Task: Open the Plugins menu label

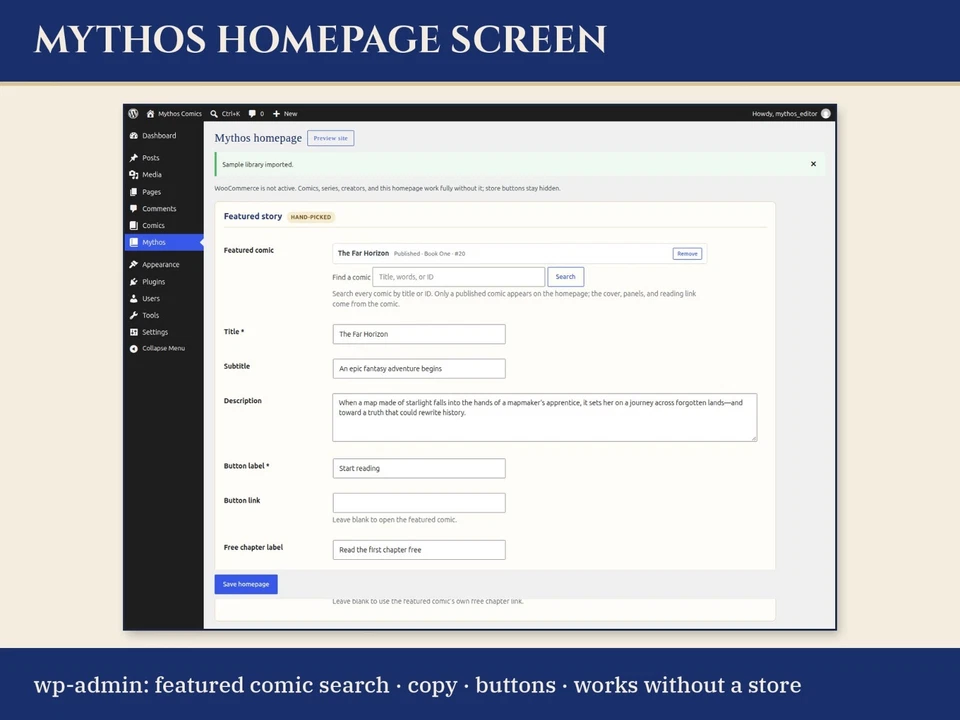Action: click(154, 282)
